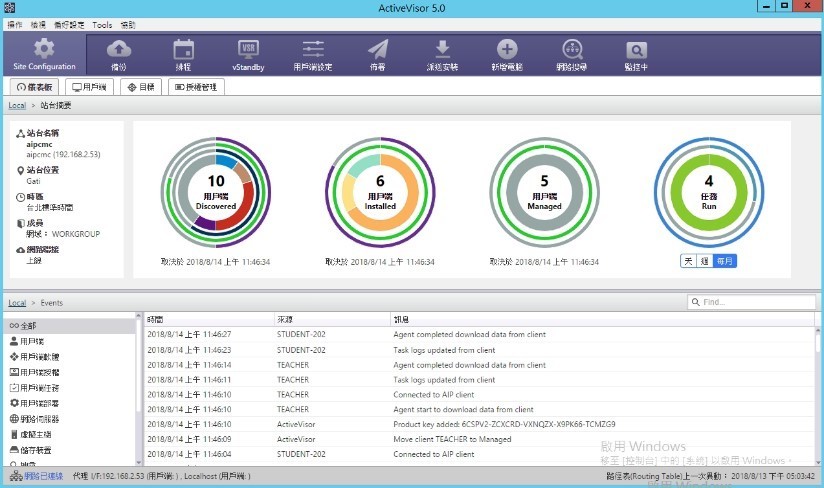Open the 網路搜尋 search icon
824x488 pixels.
coord(571,49)
